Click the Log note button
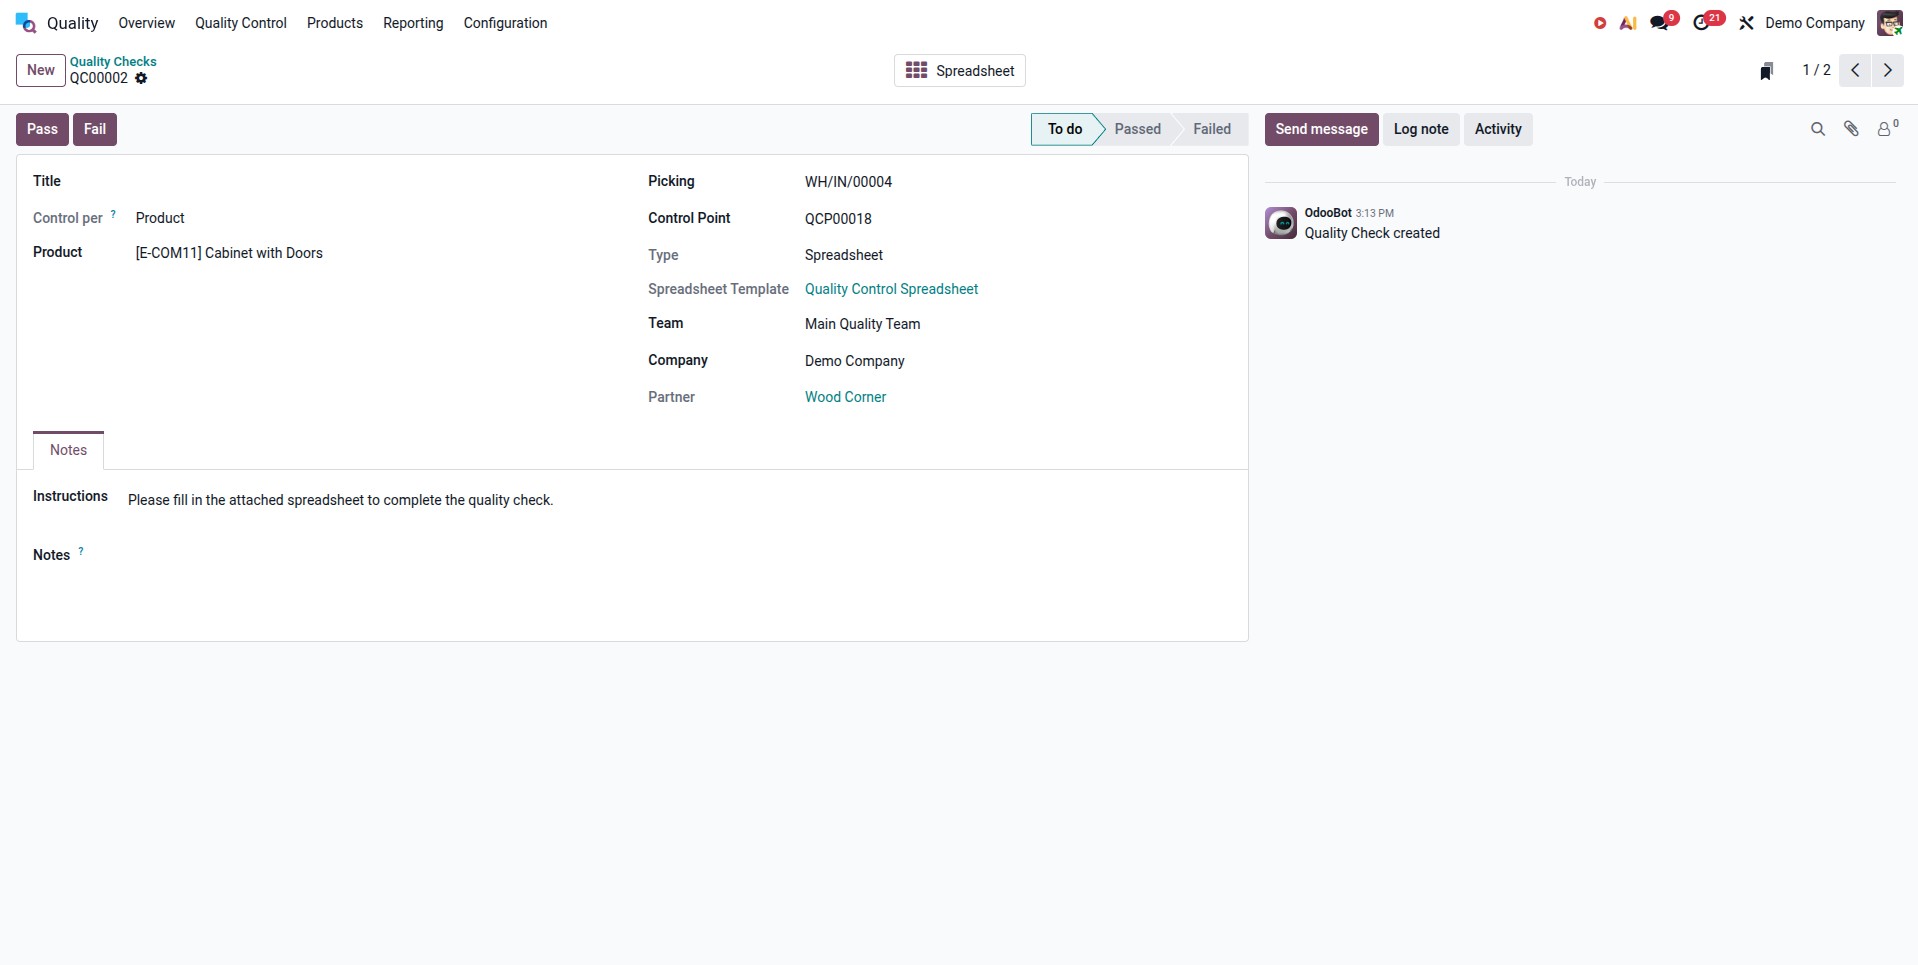This screenshot has height=965, width=1918. 1421,129
